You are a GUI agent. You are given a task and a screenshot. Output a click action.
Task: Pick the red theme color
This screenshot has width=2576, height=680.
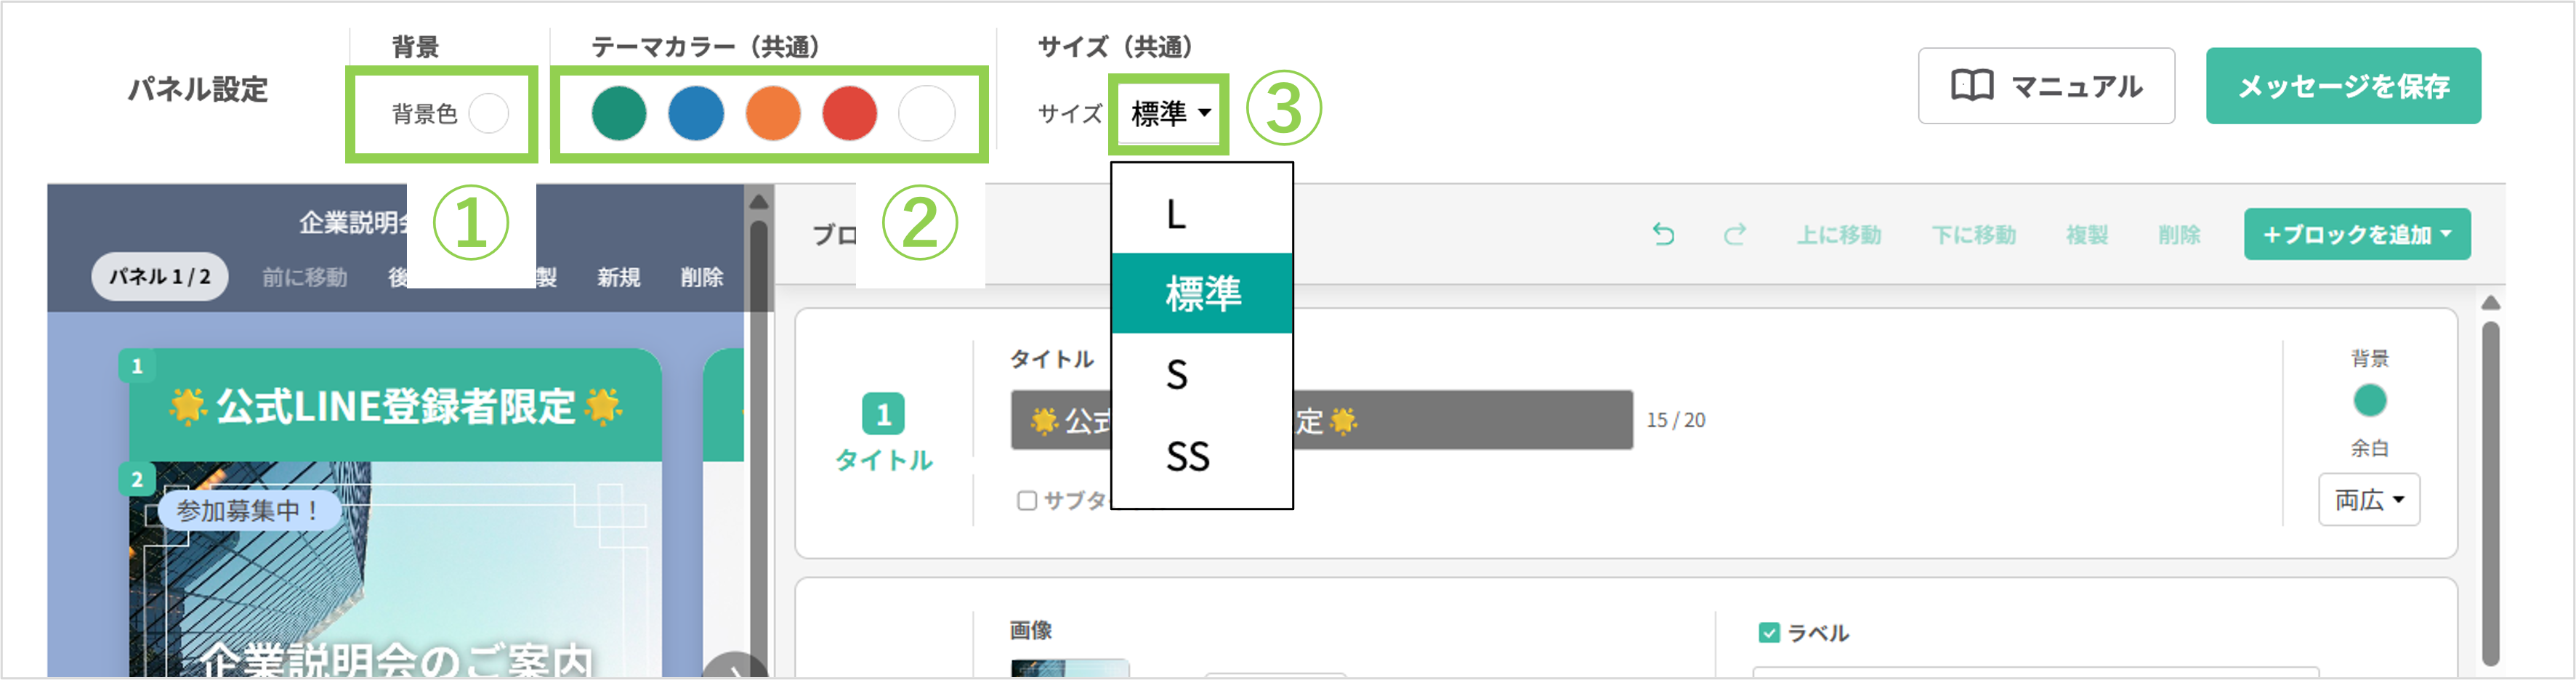[x=849, y=113]
